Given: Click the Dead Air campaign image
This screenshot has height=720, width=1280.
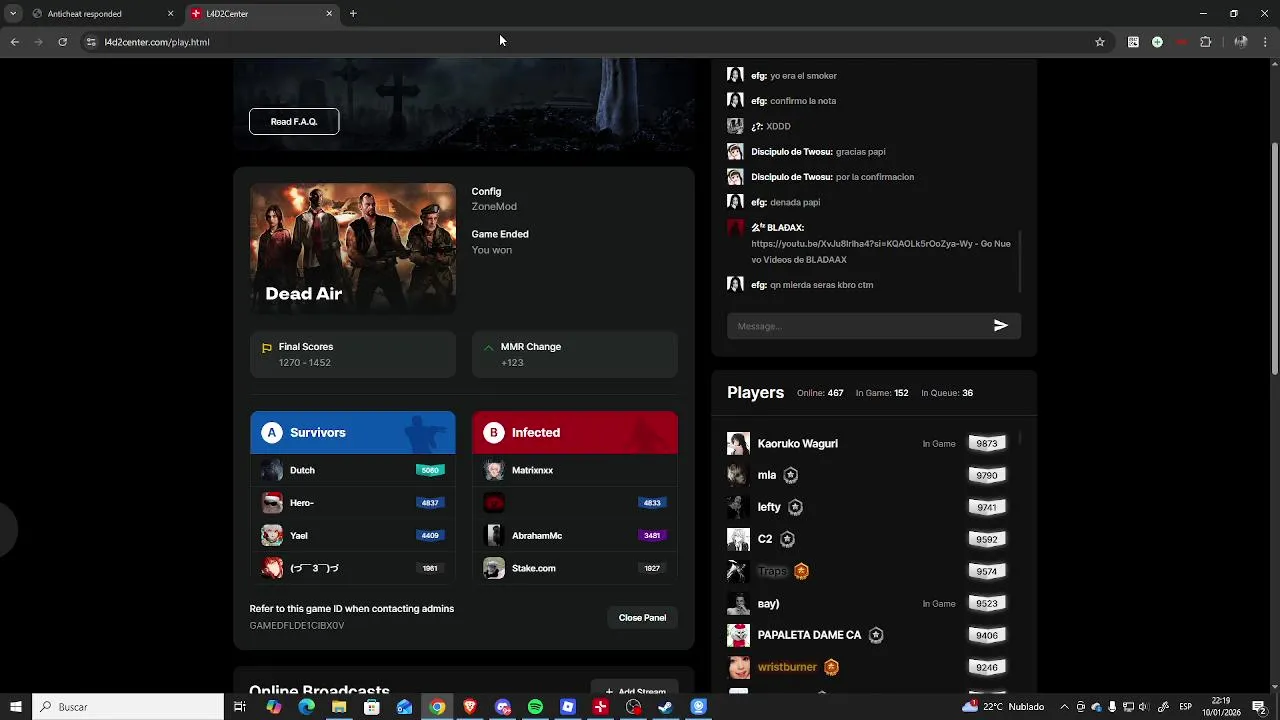Looking at the screenshot, I should pyautogui.click(x=353, y=248).
